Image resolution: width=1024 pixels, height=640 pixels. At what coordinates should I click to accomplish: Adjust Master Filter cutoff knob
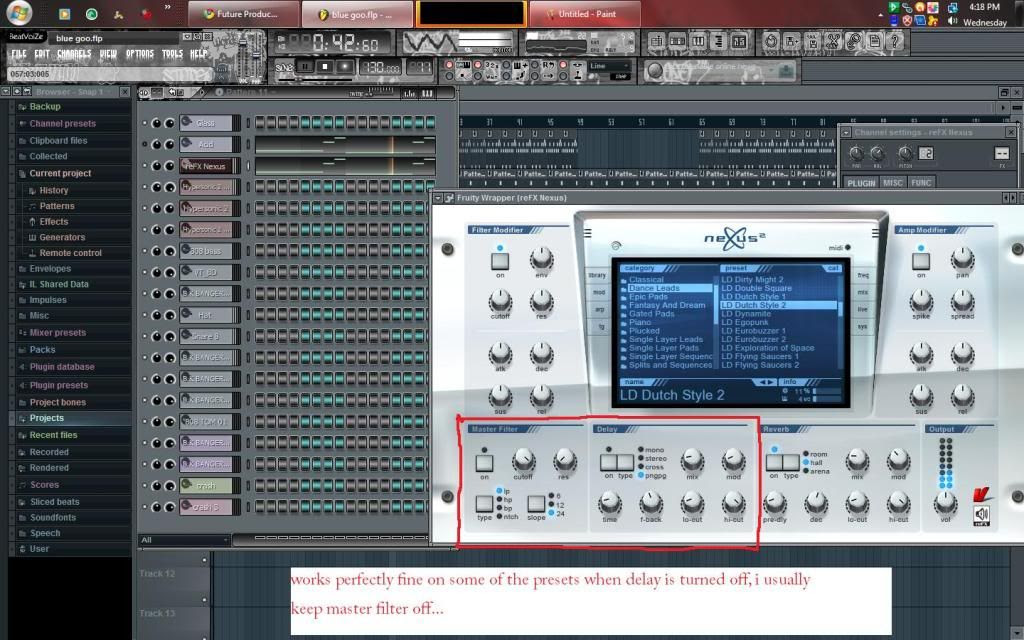tap(523, 461)
